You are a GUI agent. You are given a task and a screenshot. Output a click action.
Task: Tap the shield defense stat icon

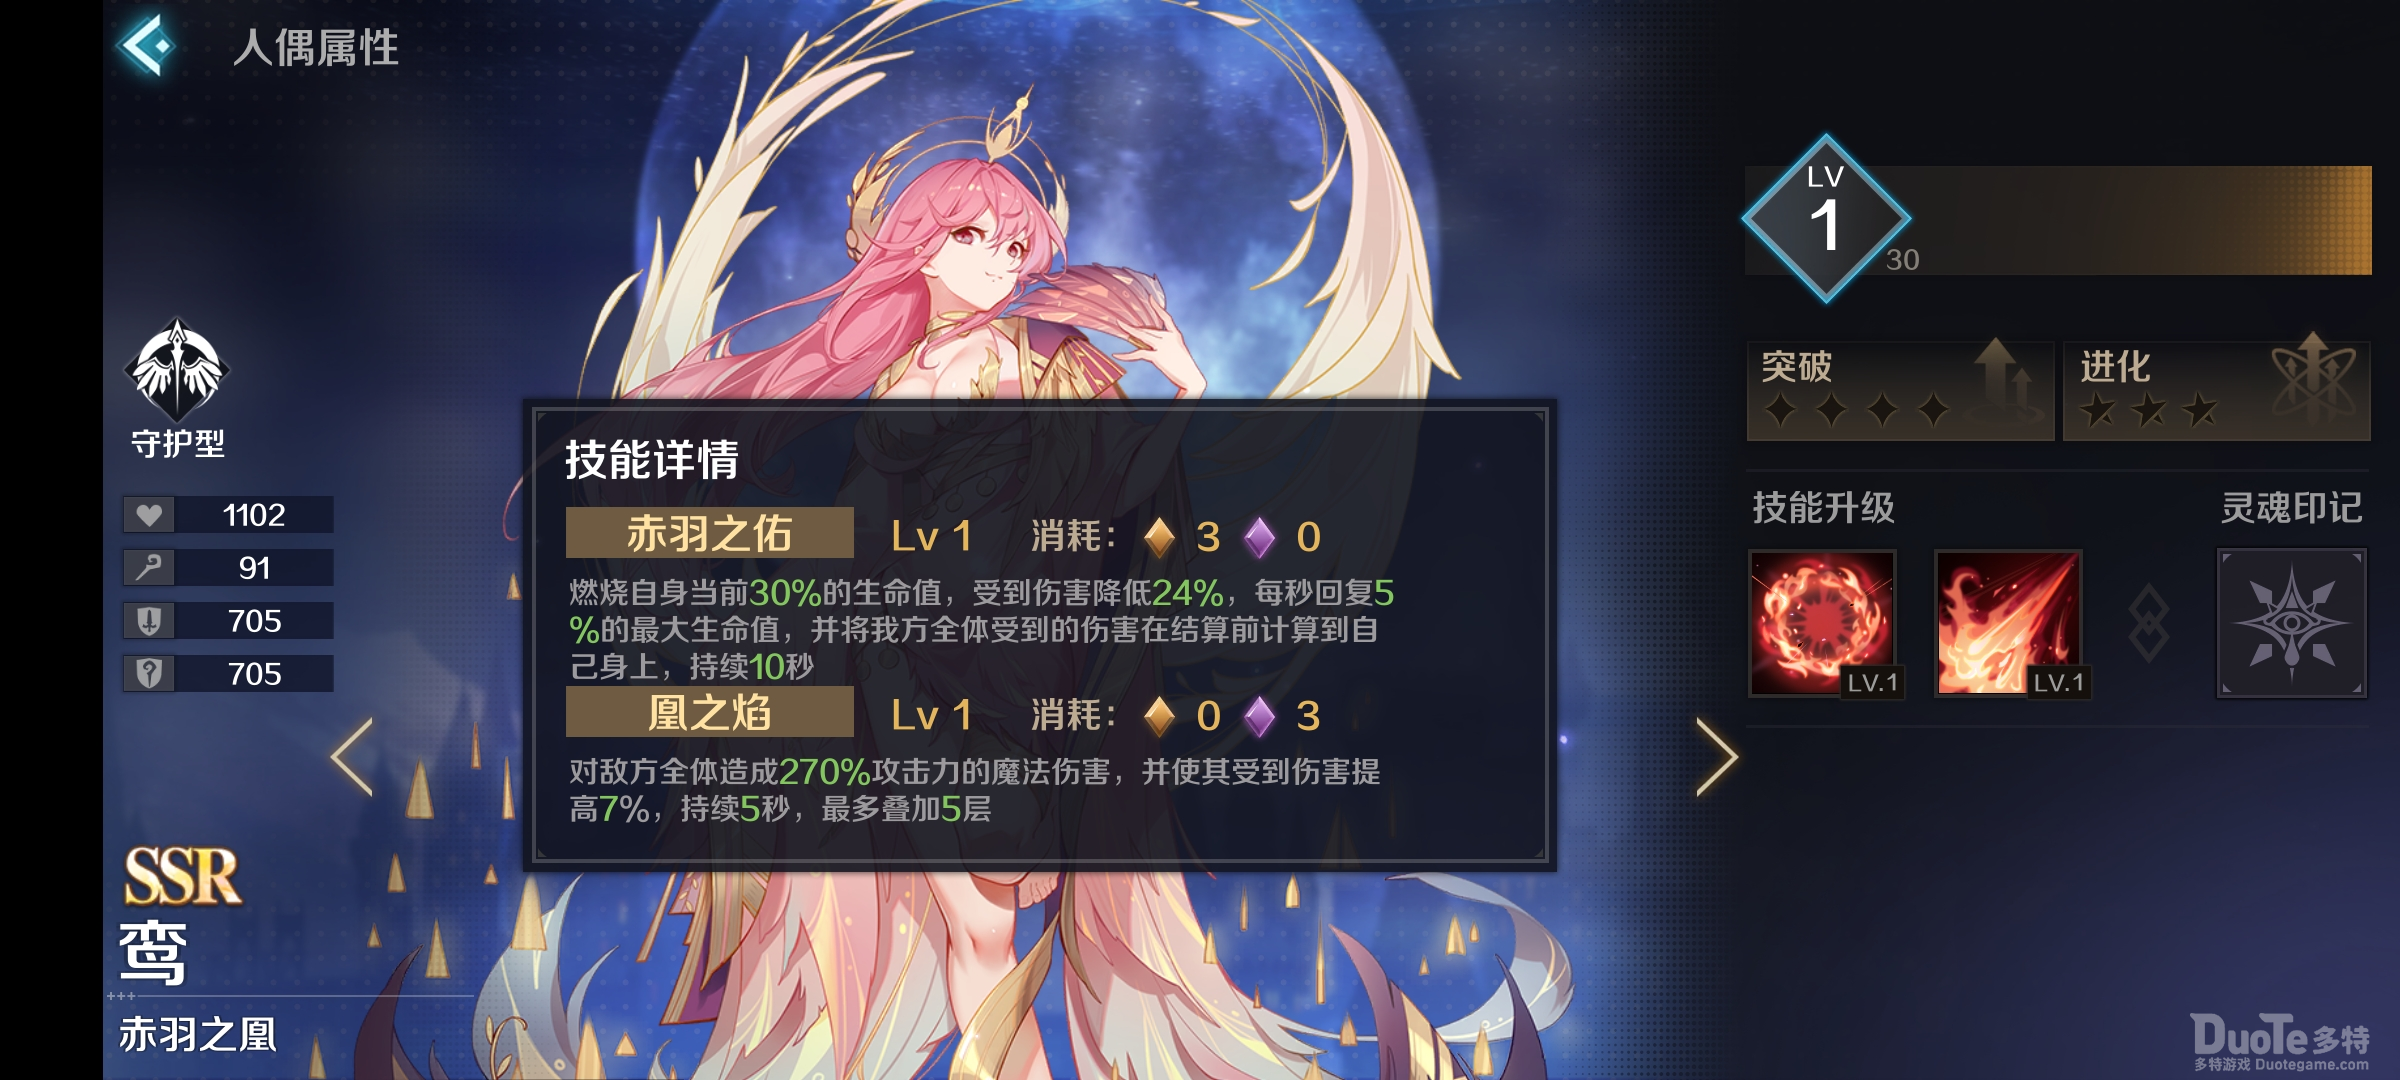pyautogui.click(x=149, y=621)
